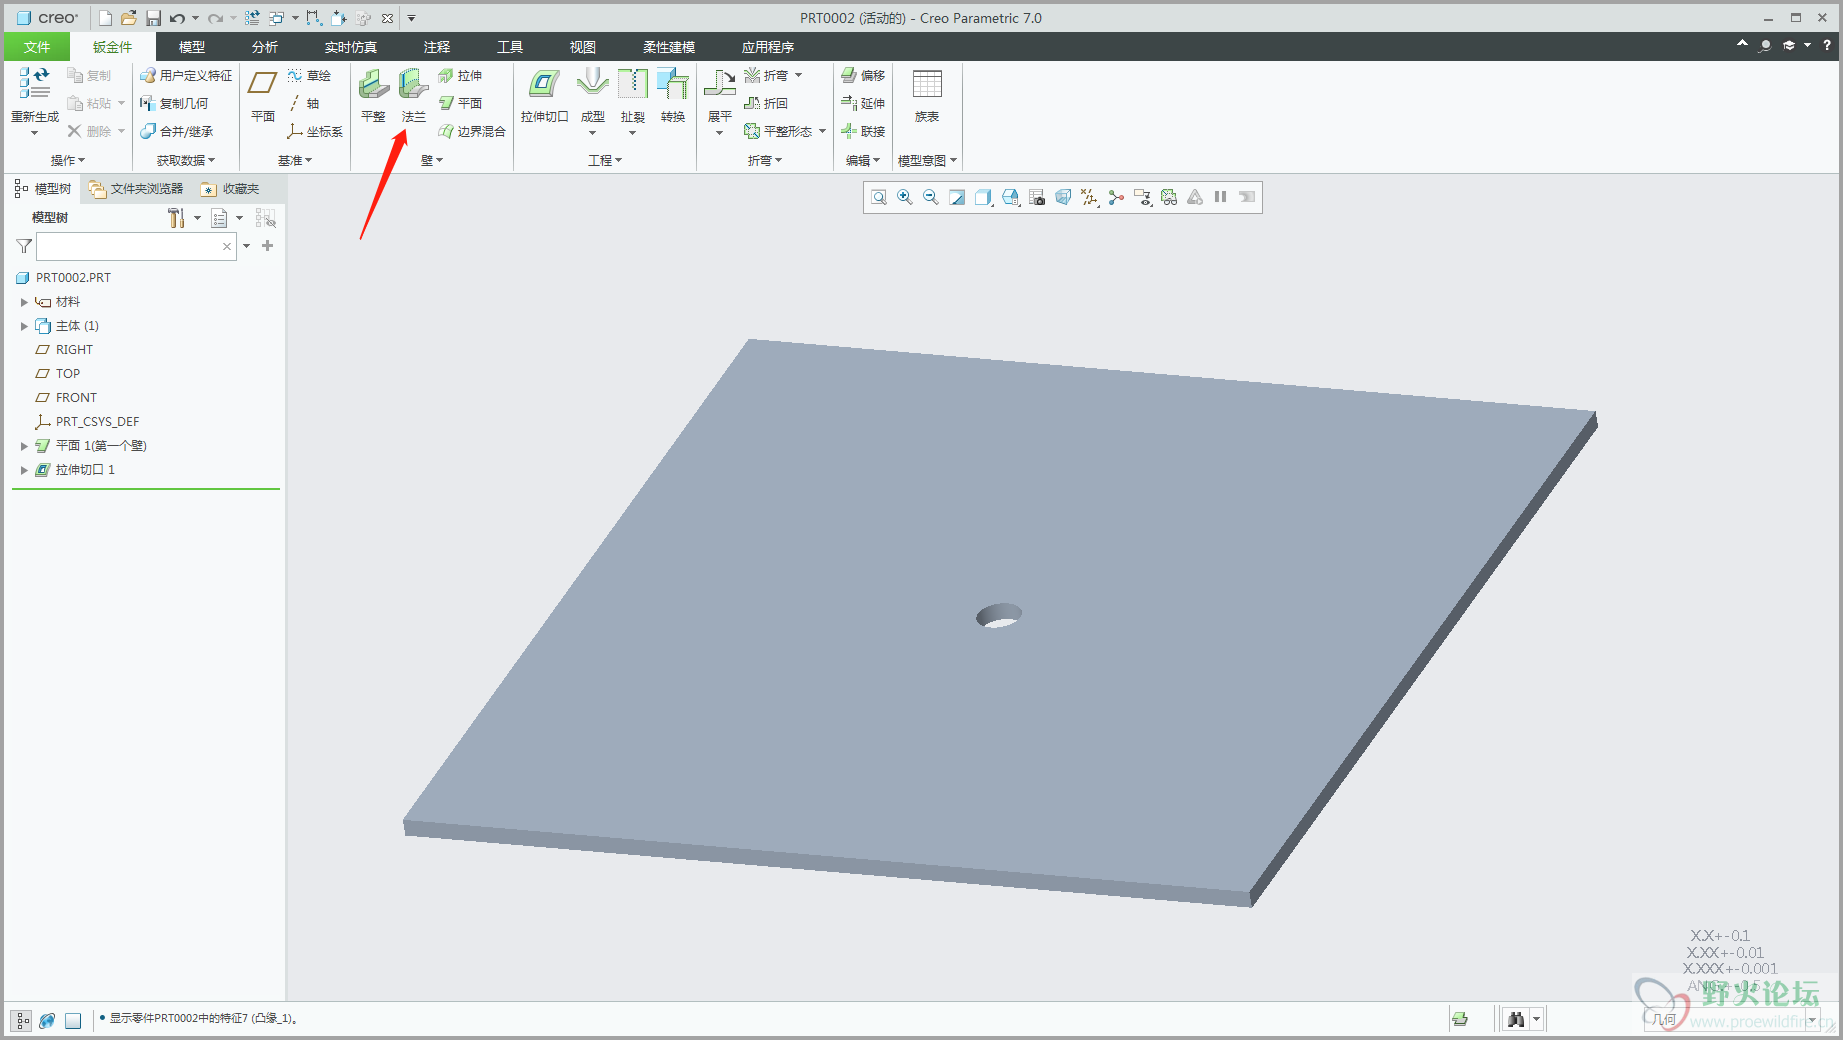
Task: Click the Regenerate (重新生成) icon
Action: [35, 84]
